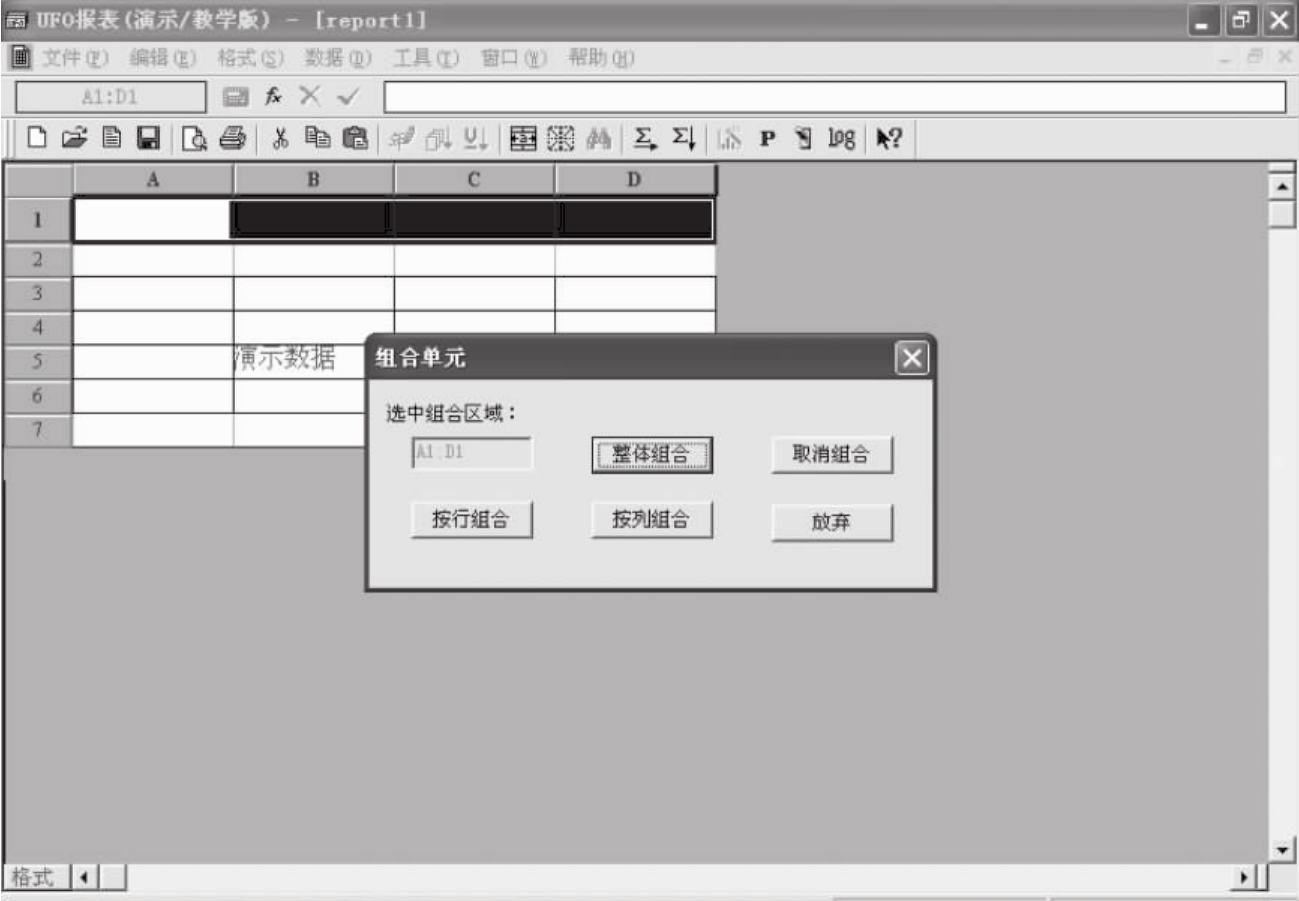Click the sum right arrow icon
The image size is (1299, 901).
[646, 139]
